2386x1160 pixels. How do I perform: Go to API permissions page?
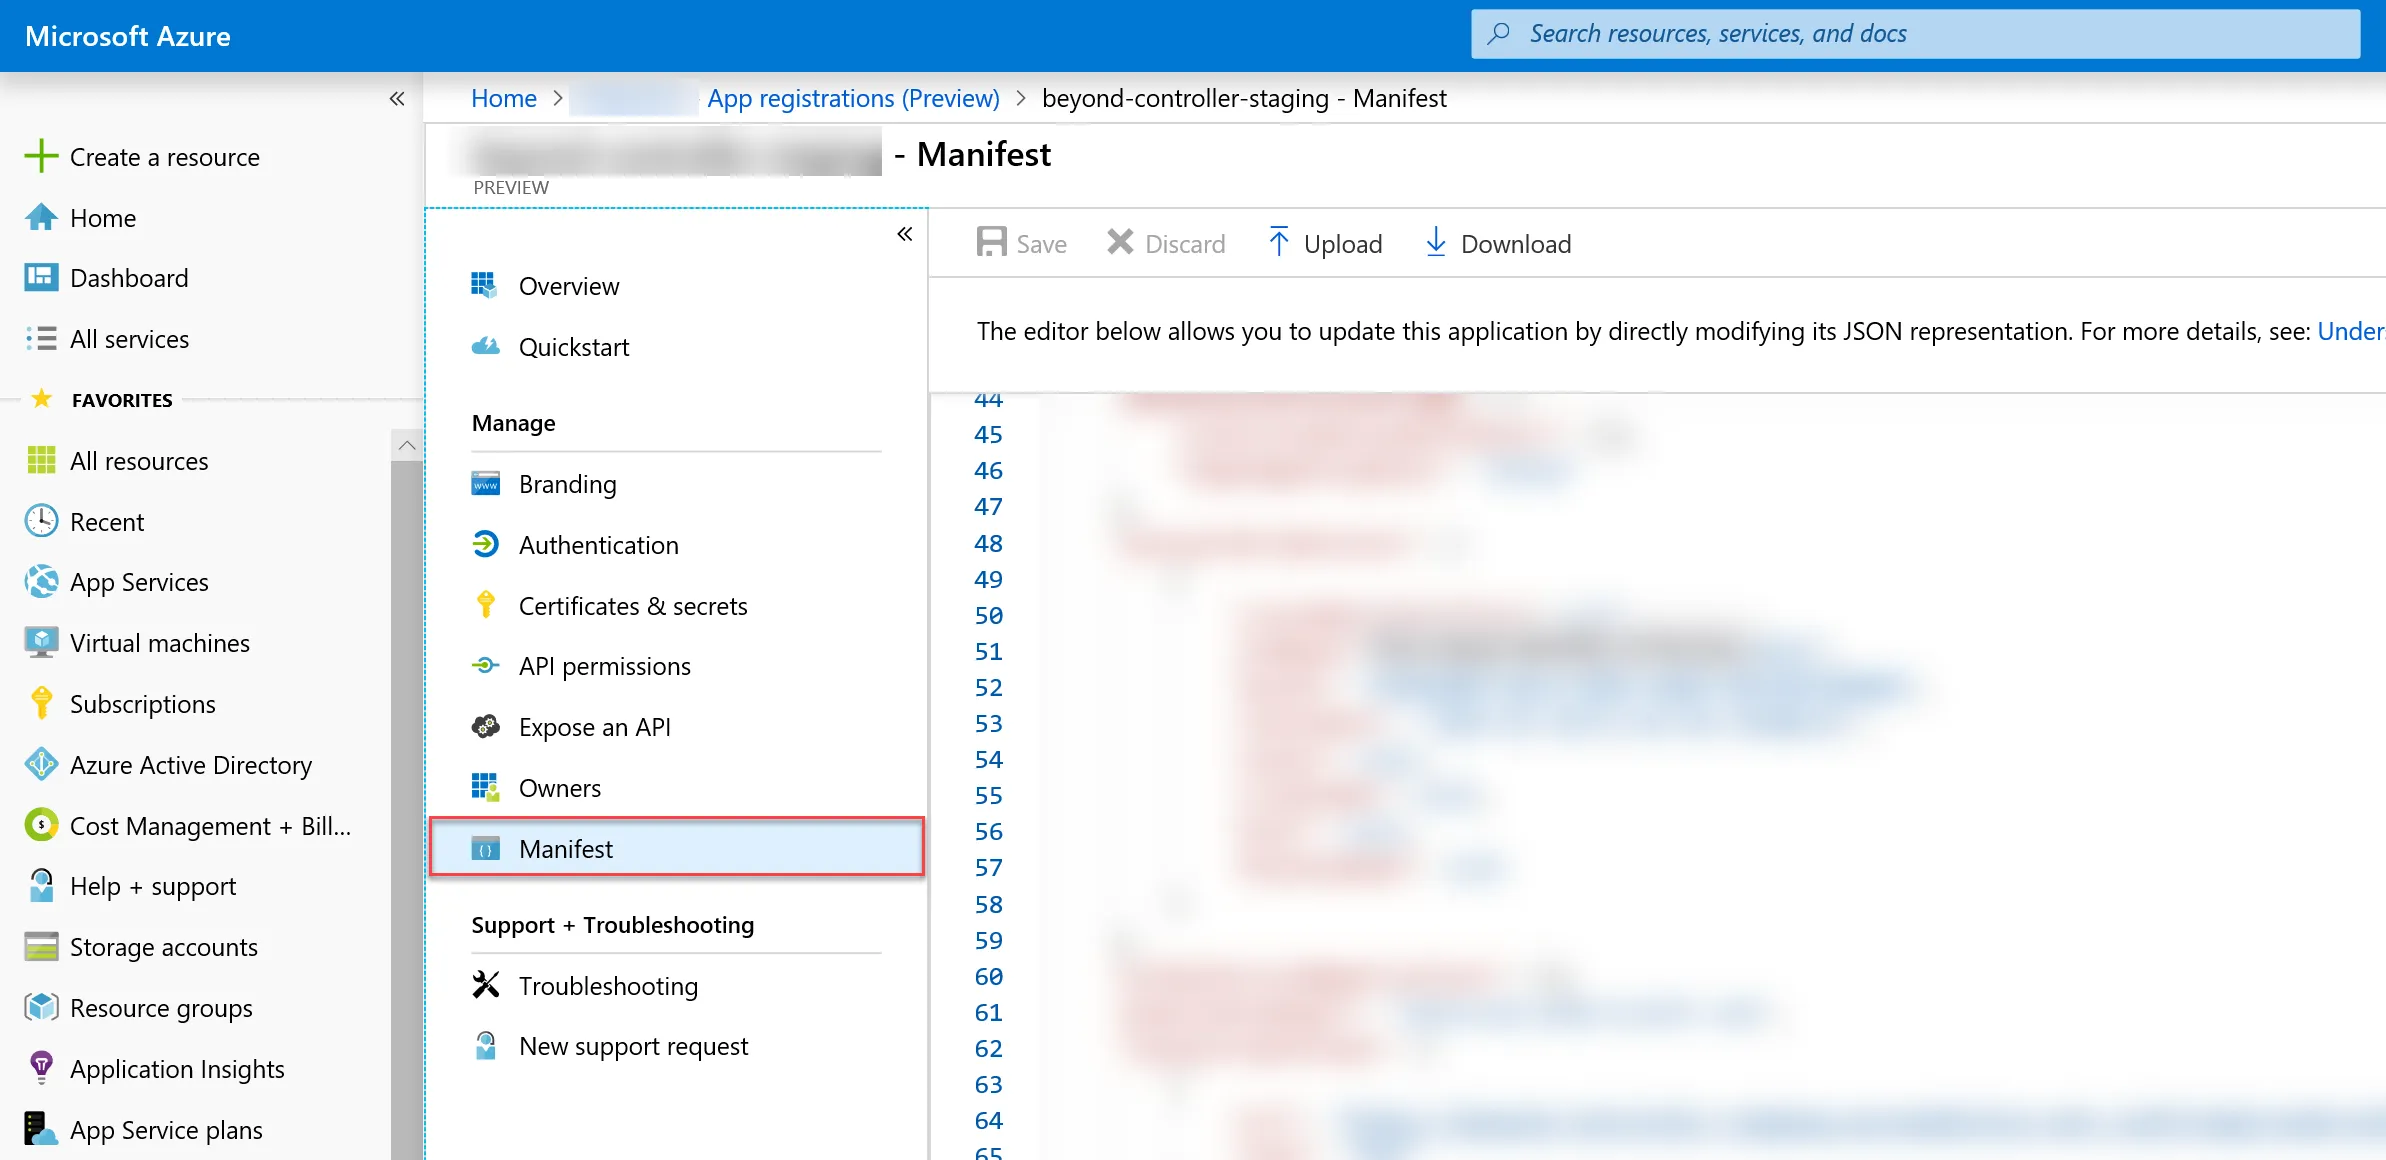pyautogui.click(x=604, y=666)
